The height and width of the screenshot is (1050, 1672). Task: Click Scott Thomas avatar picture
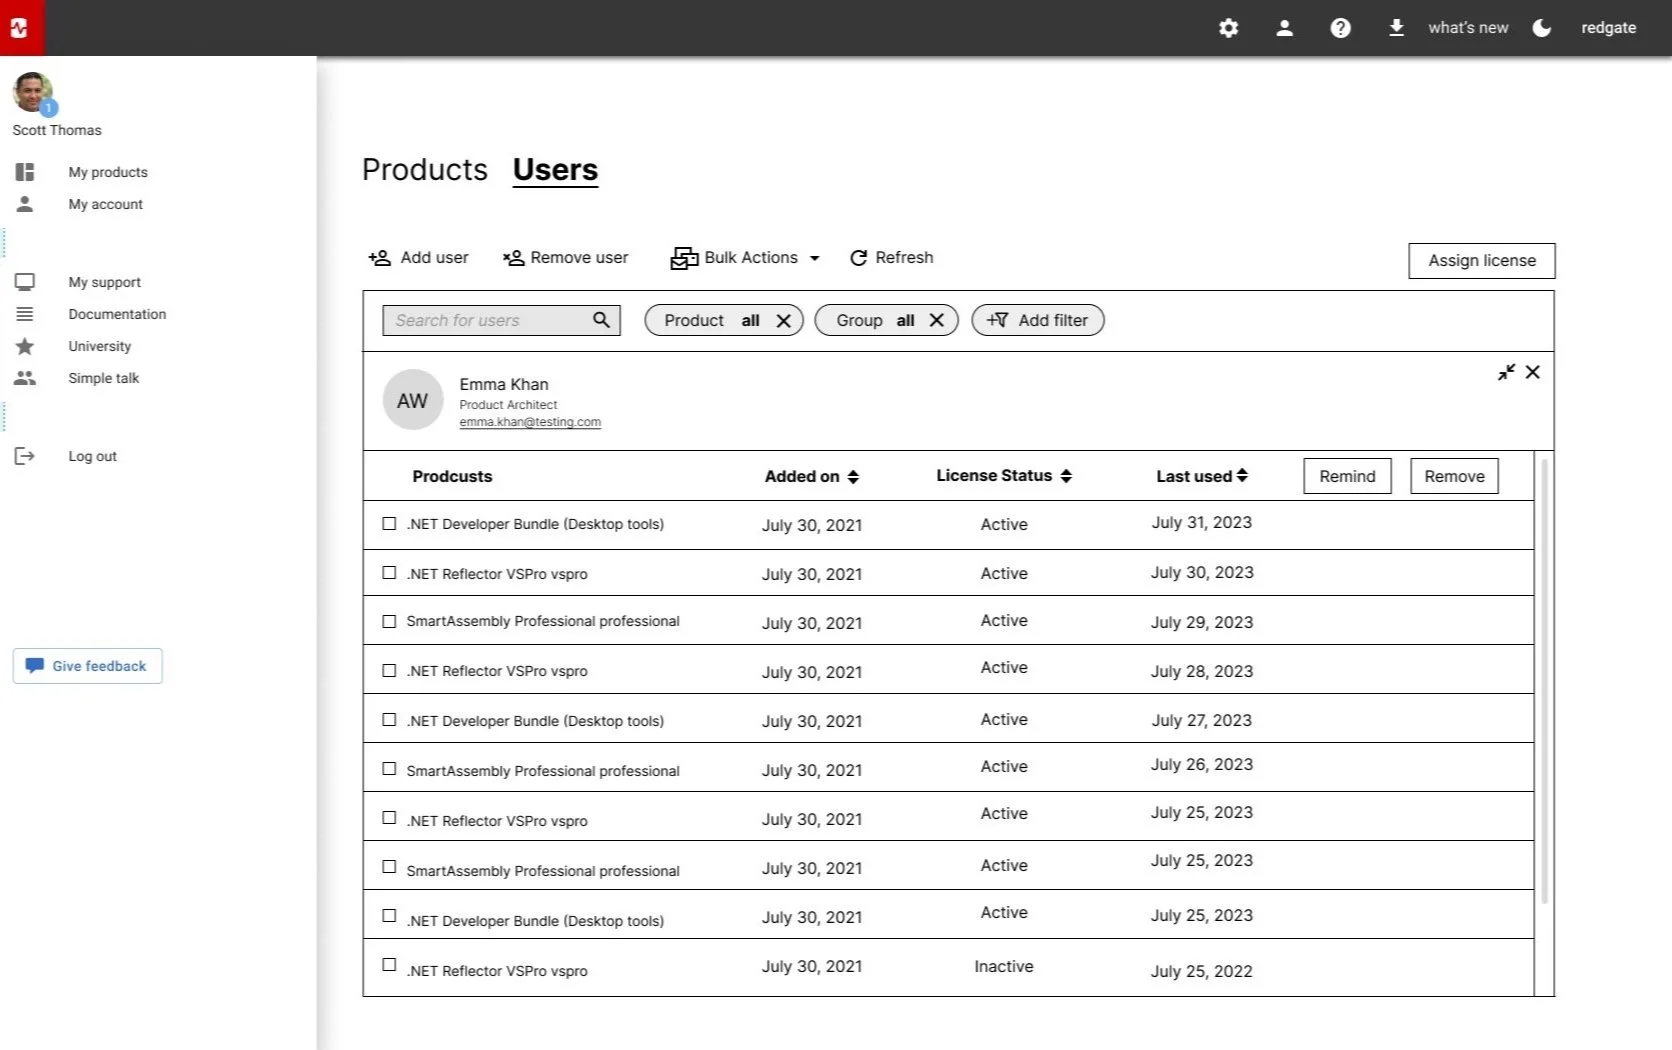[x=33, y=92]
